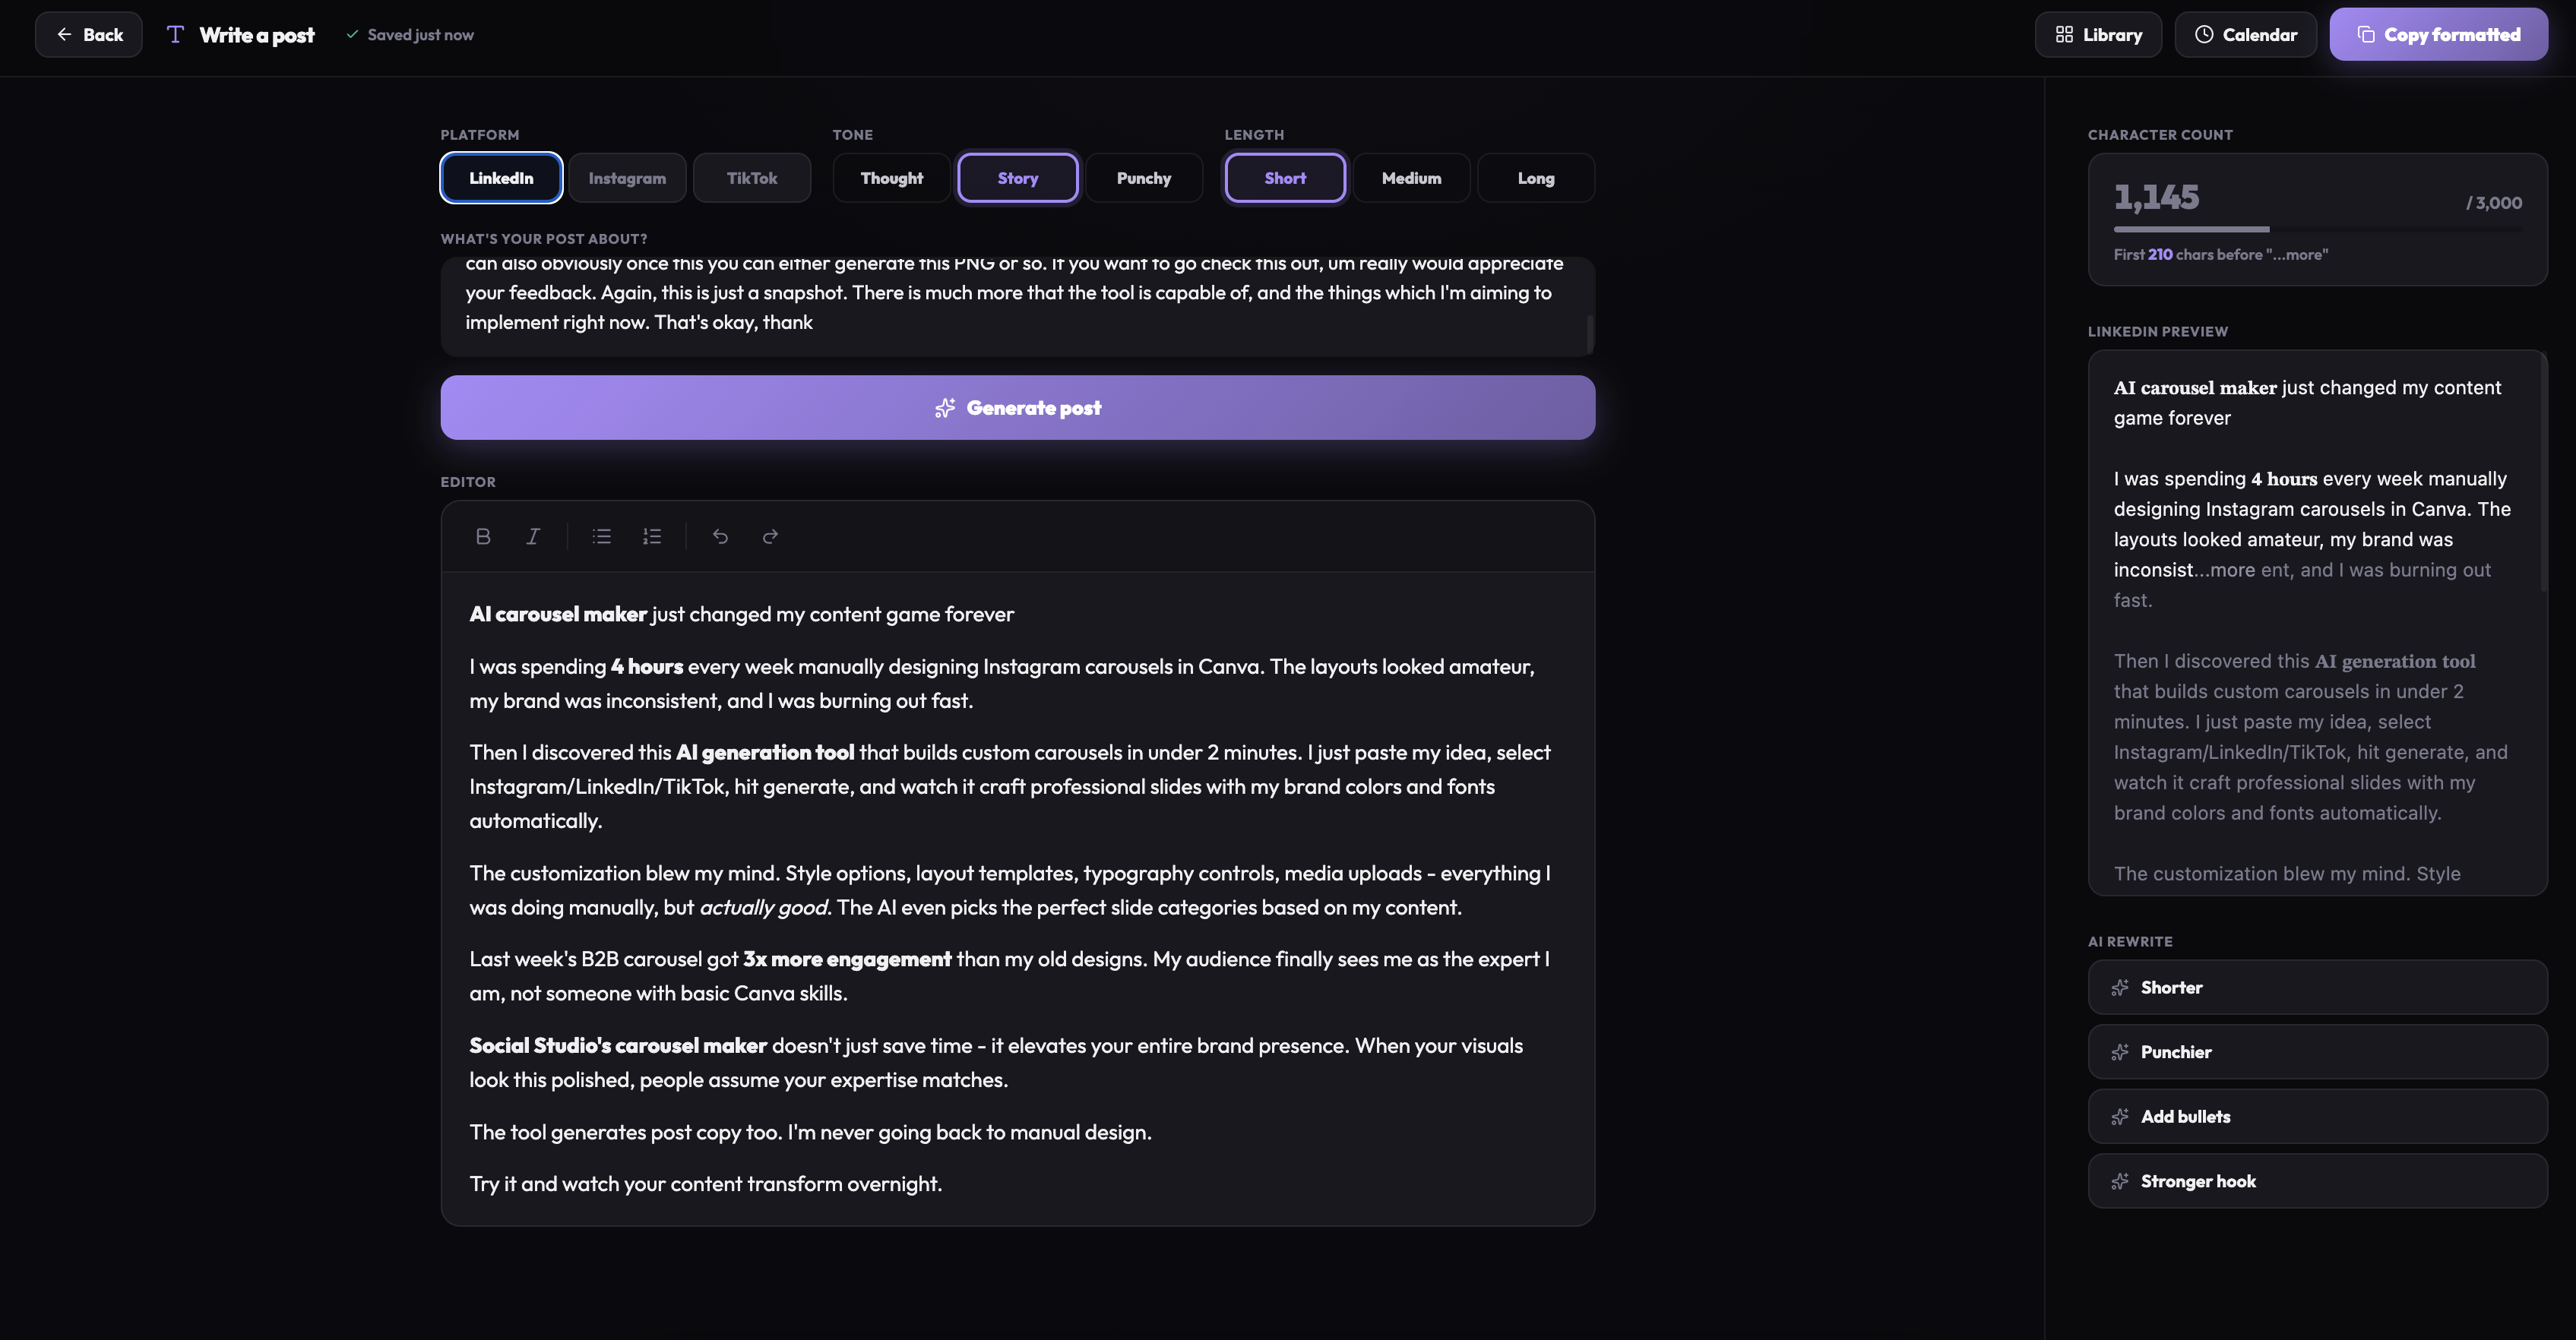The width and height of the screenshot is (2576, 1340).
Task: Set post length to Medium
Action: [1411, 178]
